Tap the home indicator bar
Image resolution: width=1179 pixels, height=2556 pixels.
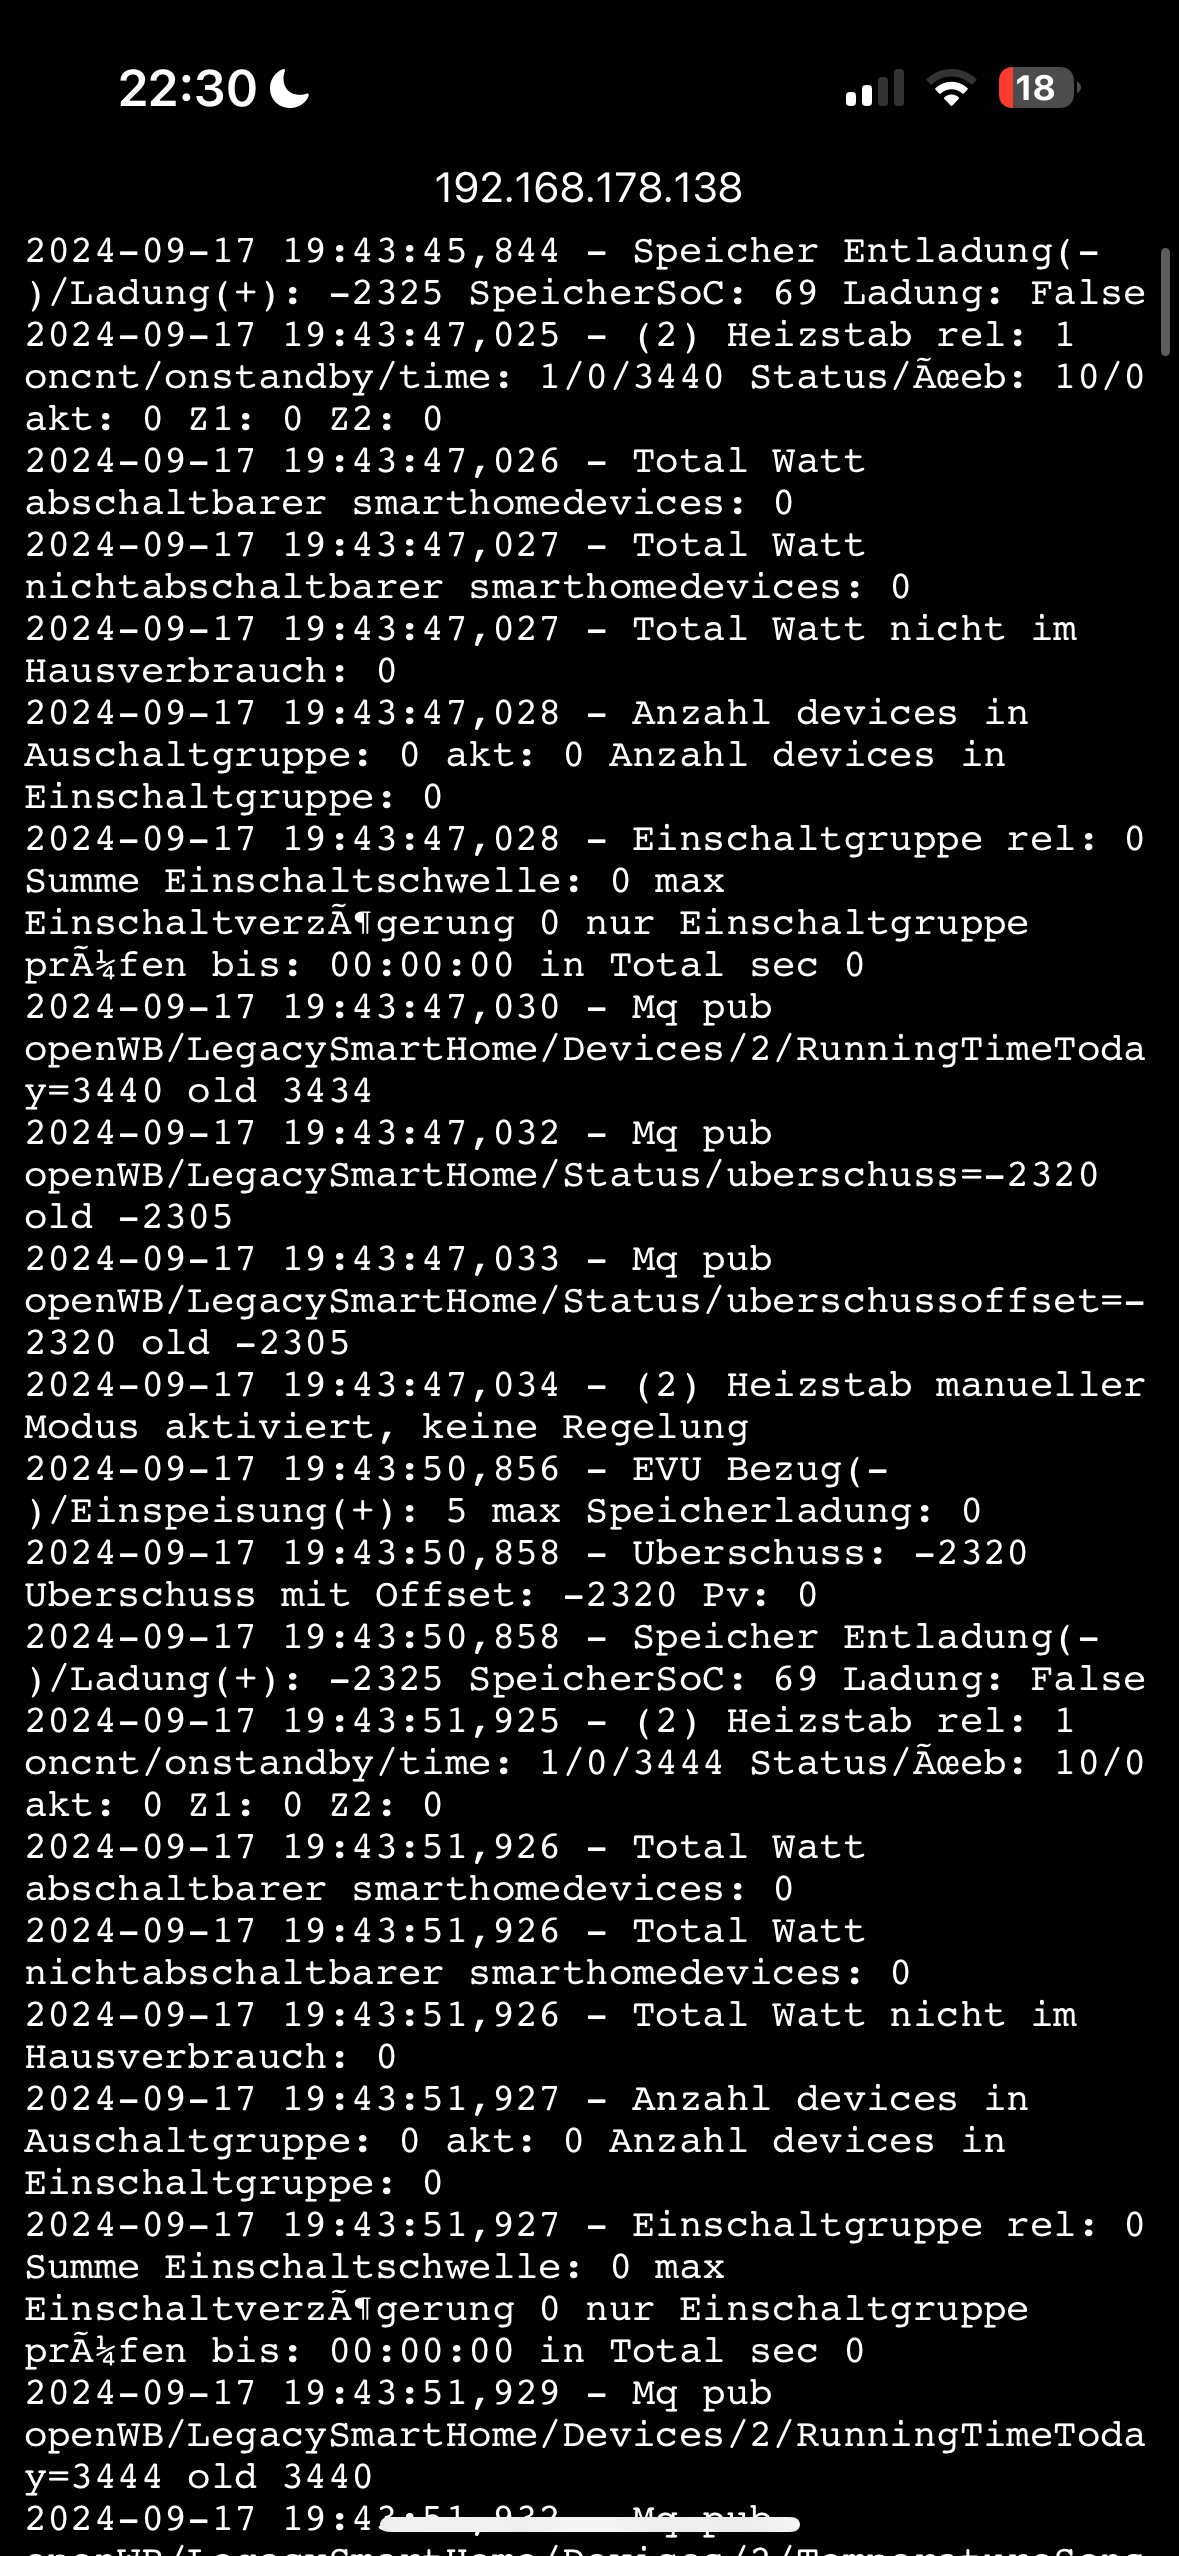pyautogui.click(x=589, y=2524)
